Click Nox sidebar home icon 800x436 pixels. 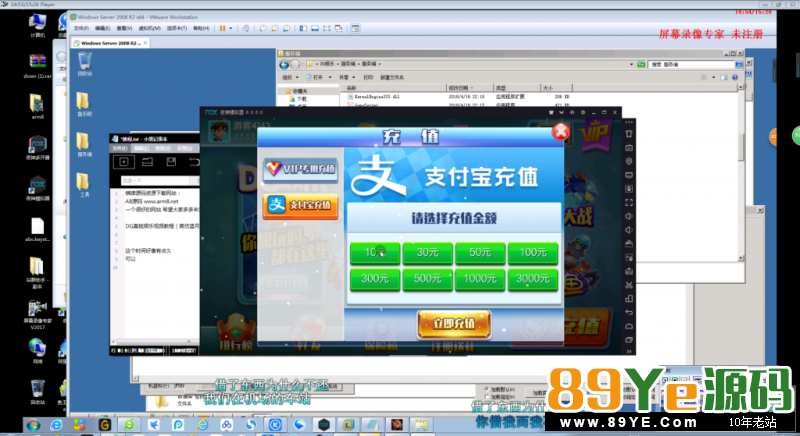coord(629,326)
